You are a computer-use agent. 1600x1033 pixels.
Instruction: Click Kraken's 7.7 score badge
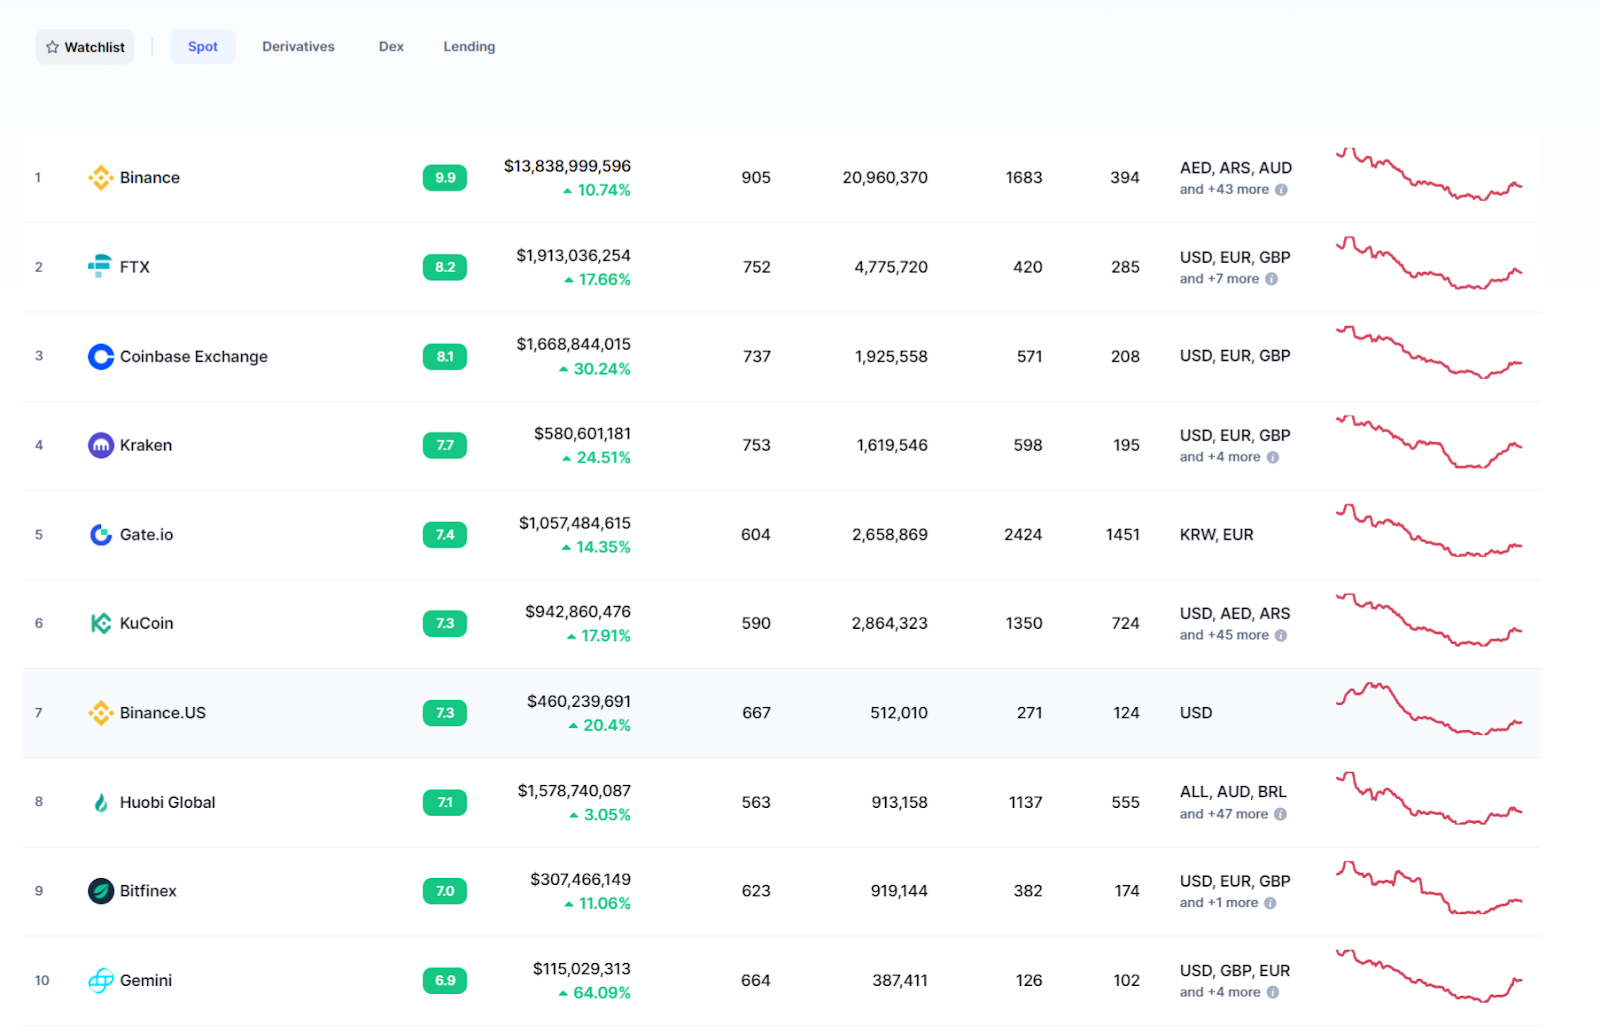click(x=445, y=446)
